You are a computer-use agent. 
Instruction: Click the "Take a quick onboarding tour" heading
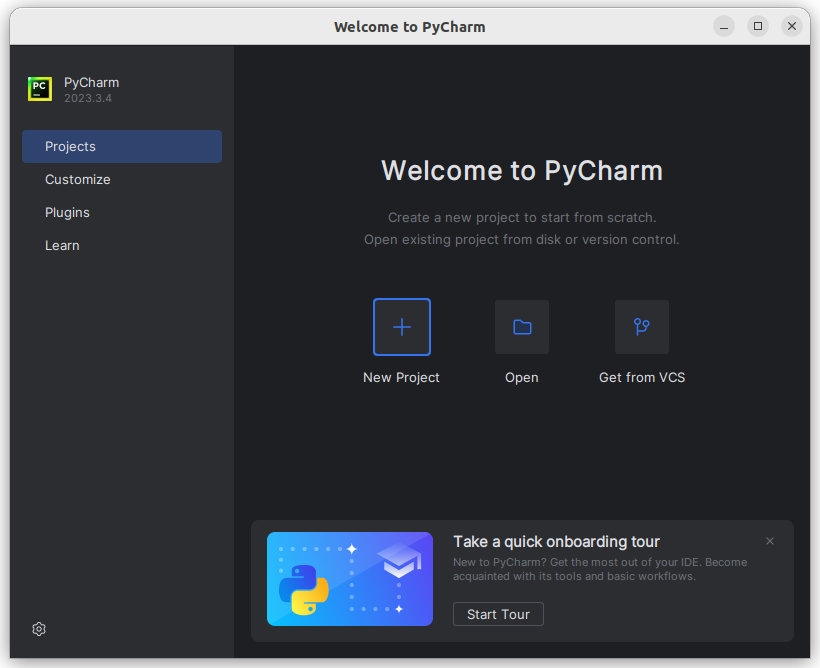tap(556, 542)
